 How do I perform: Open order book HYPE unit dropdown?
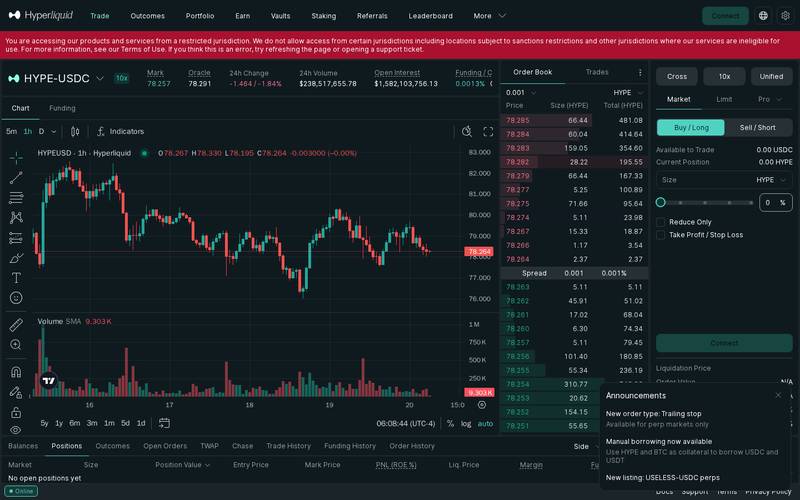tap(628, 92)
